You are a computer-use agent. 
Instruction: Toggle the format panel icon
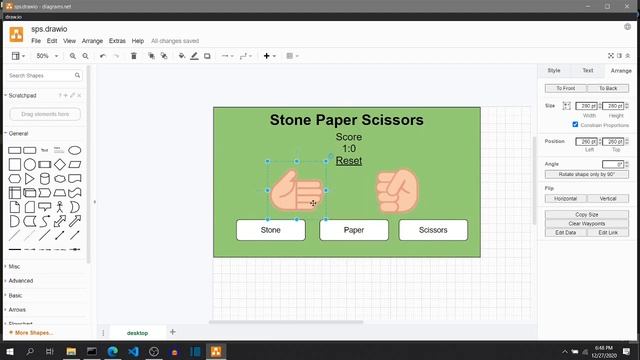click(x=619, y=56)
